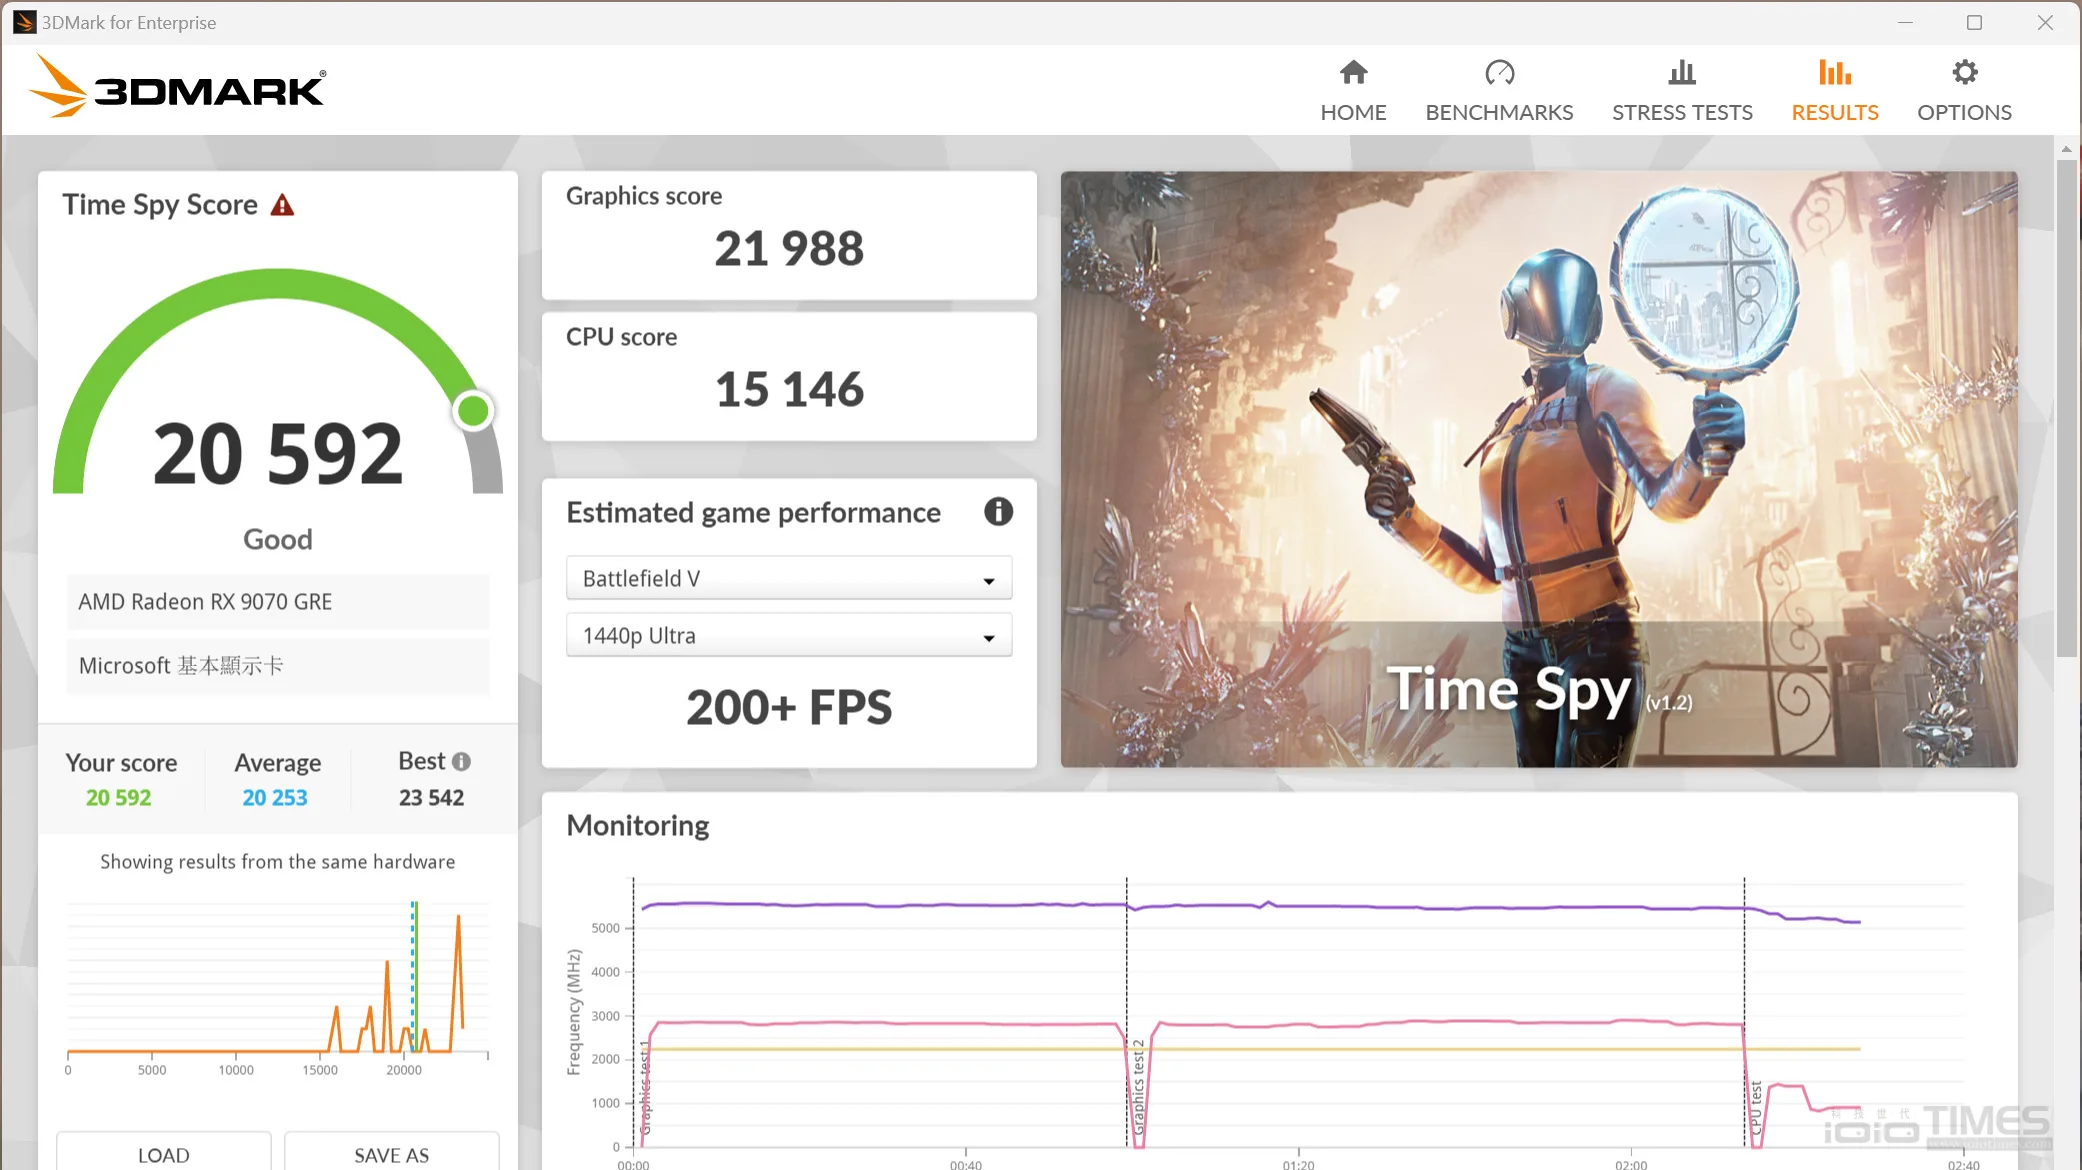The width and height of the screenshot is (2082, 1170).
Task: Click the Best score 23 542
Action: click(432, 797)
